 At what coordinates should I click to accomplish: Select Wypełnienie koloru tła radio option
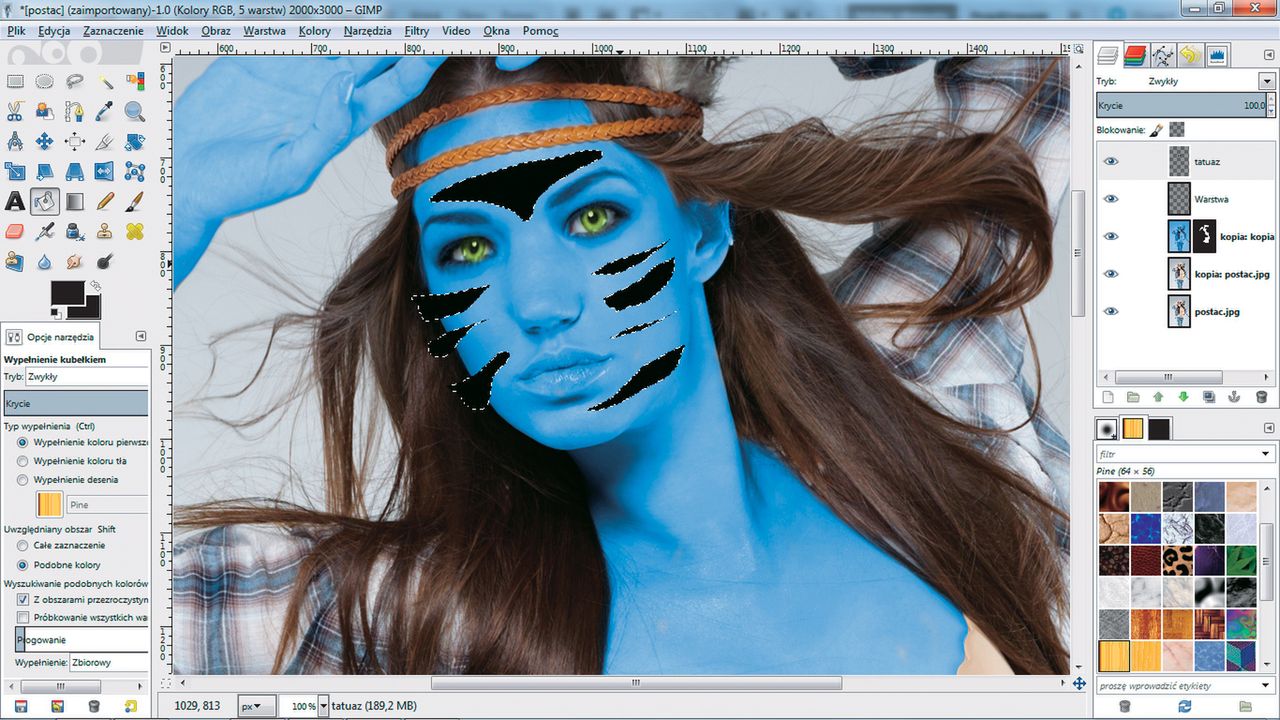pos(23,461)
